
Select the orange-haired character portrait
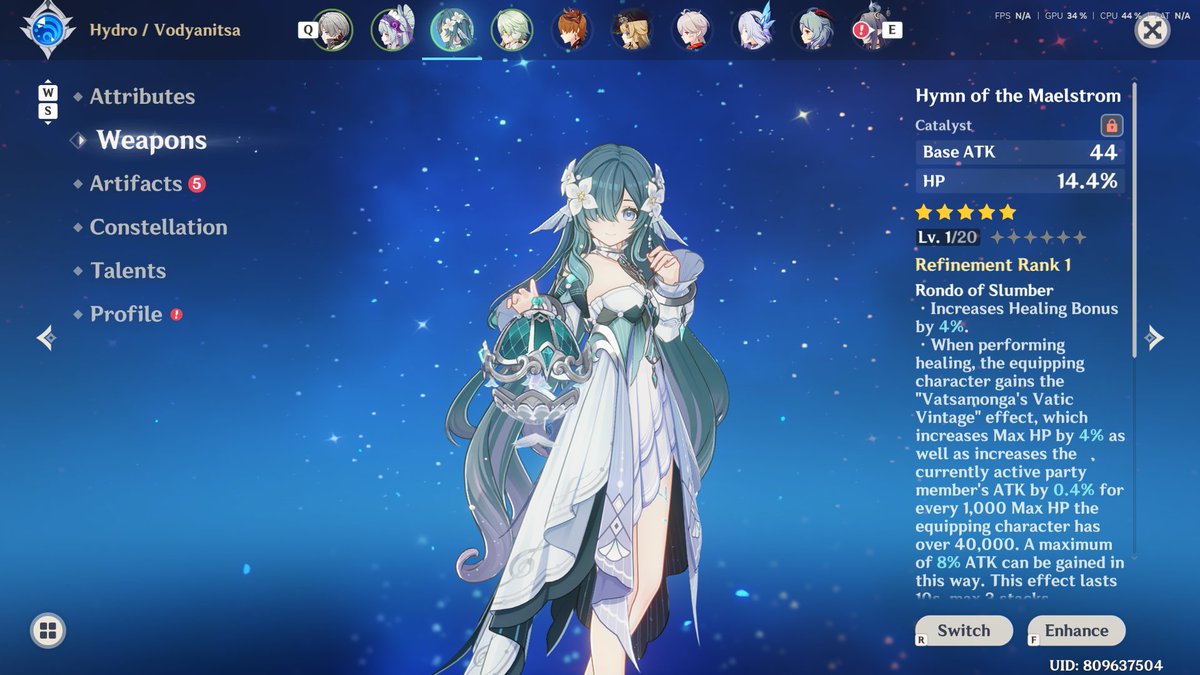pyautogui.click(x=571, y=30)
